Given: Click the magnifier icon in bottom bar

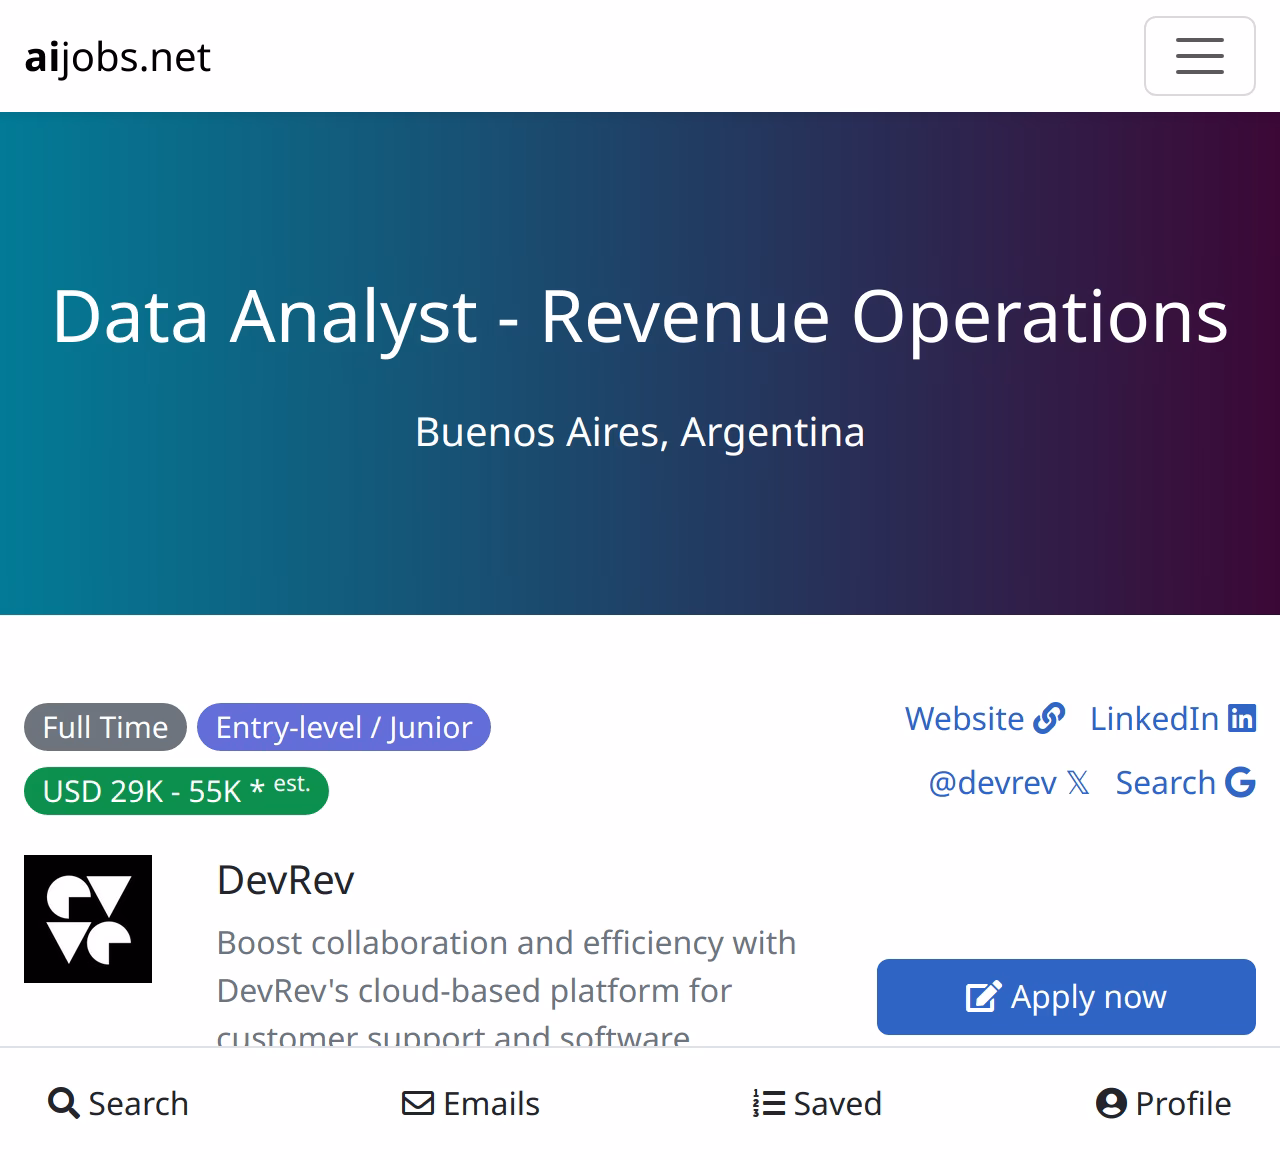Looking at the screenshot, I should (63, 1103).
